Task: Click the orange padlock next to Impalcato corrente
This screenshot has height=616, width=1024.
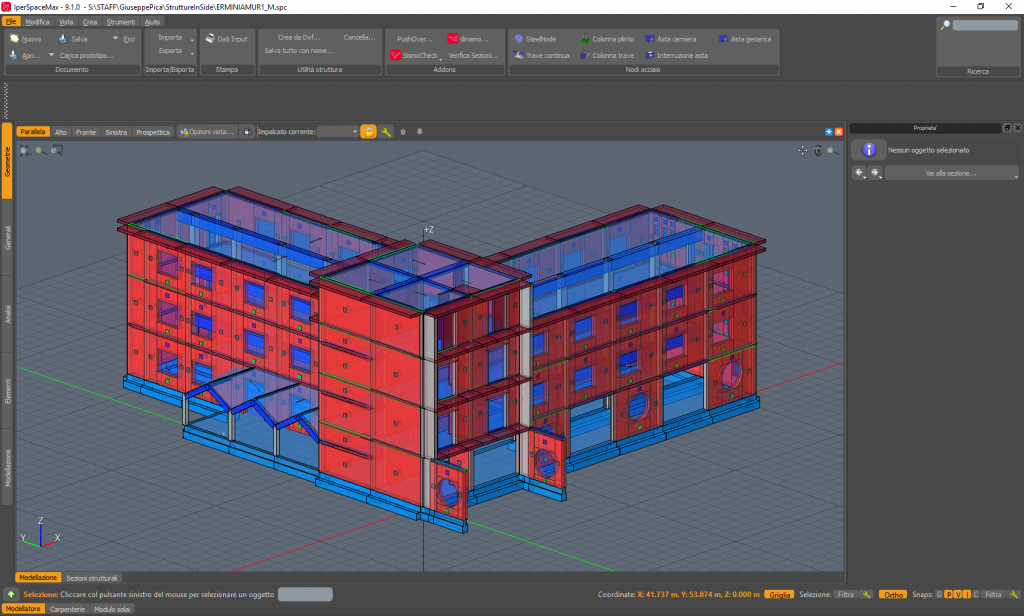Action: pyautogui.click(x=368, y=131)
